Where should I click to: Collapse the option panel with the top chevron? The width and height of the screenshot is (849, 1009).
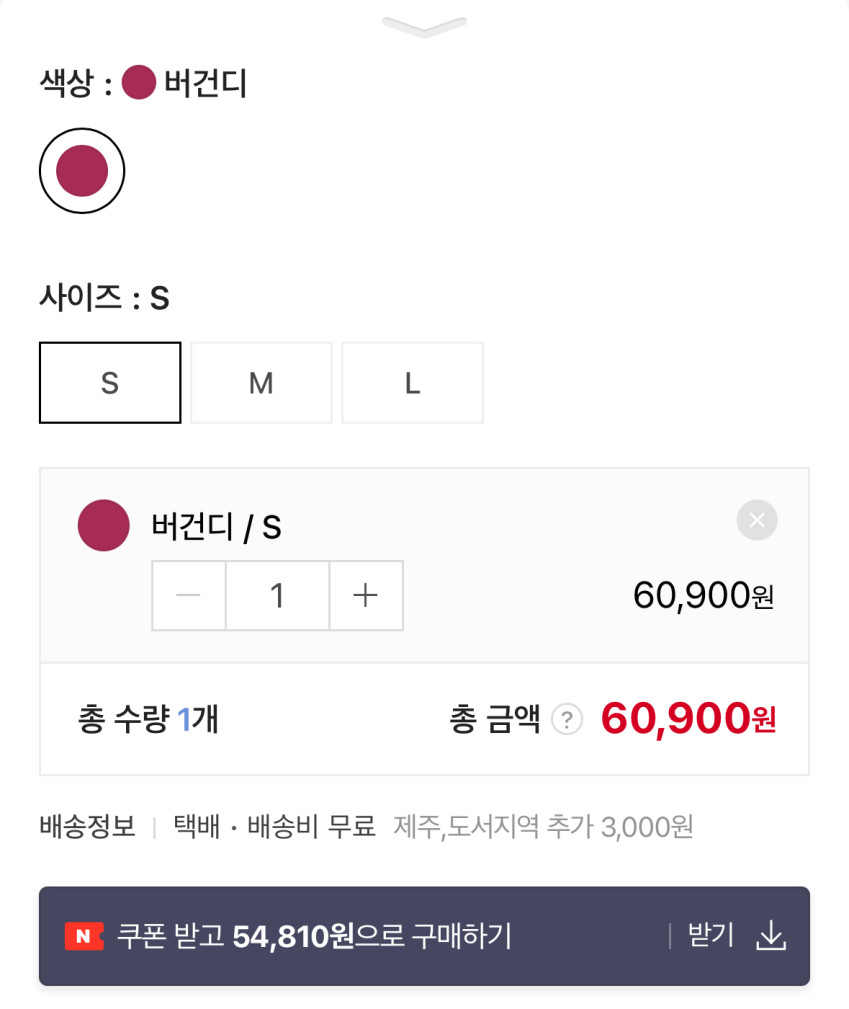pos(424,27)
